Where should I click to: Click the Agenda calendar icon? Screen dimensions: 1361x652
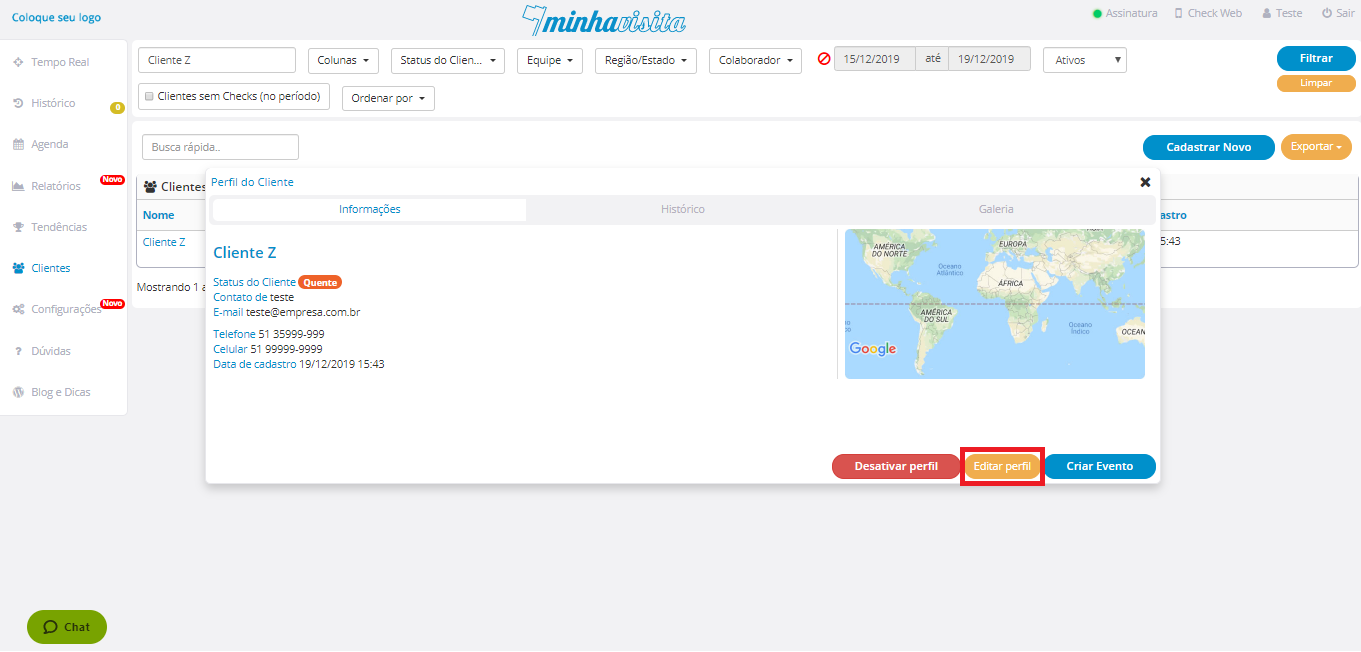[x=18, y=144]
